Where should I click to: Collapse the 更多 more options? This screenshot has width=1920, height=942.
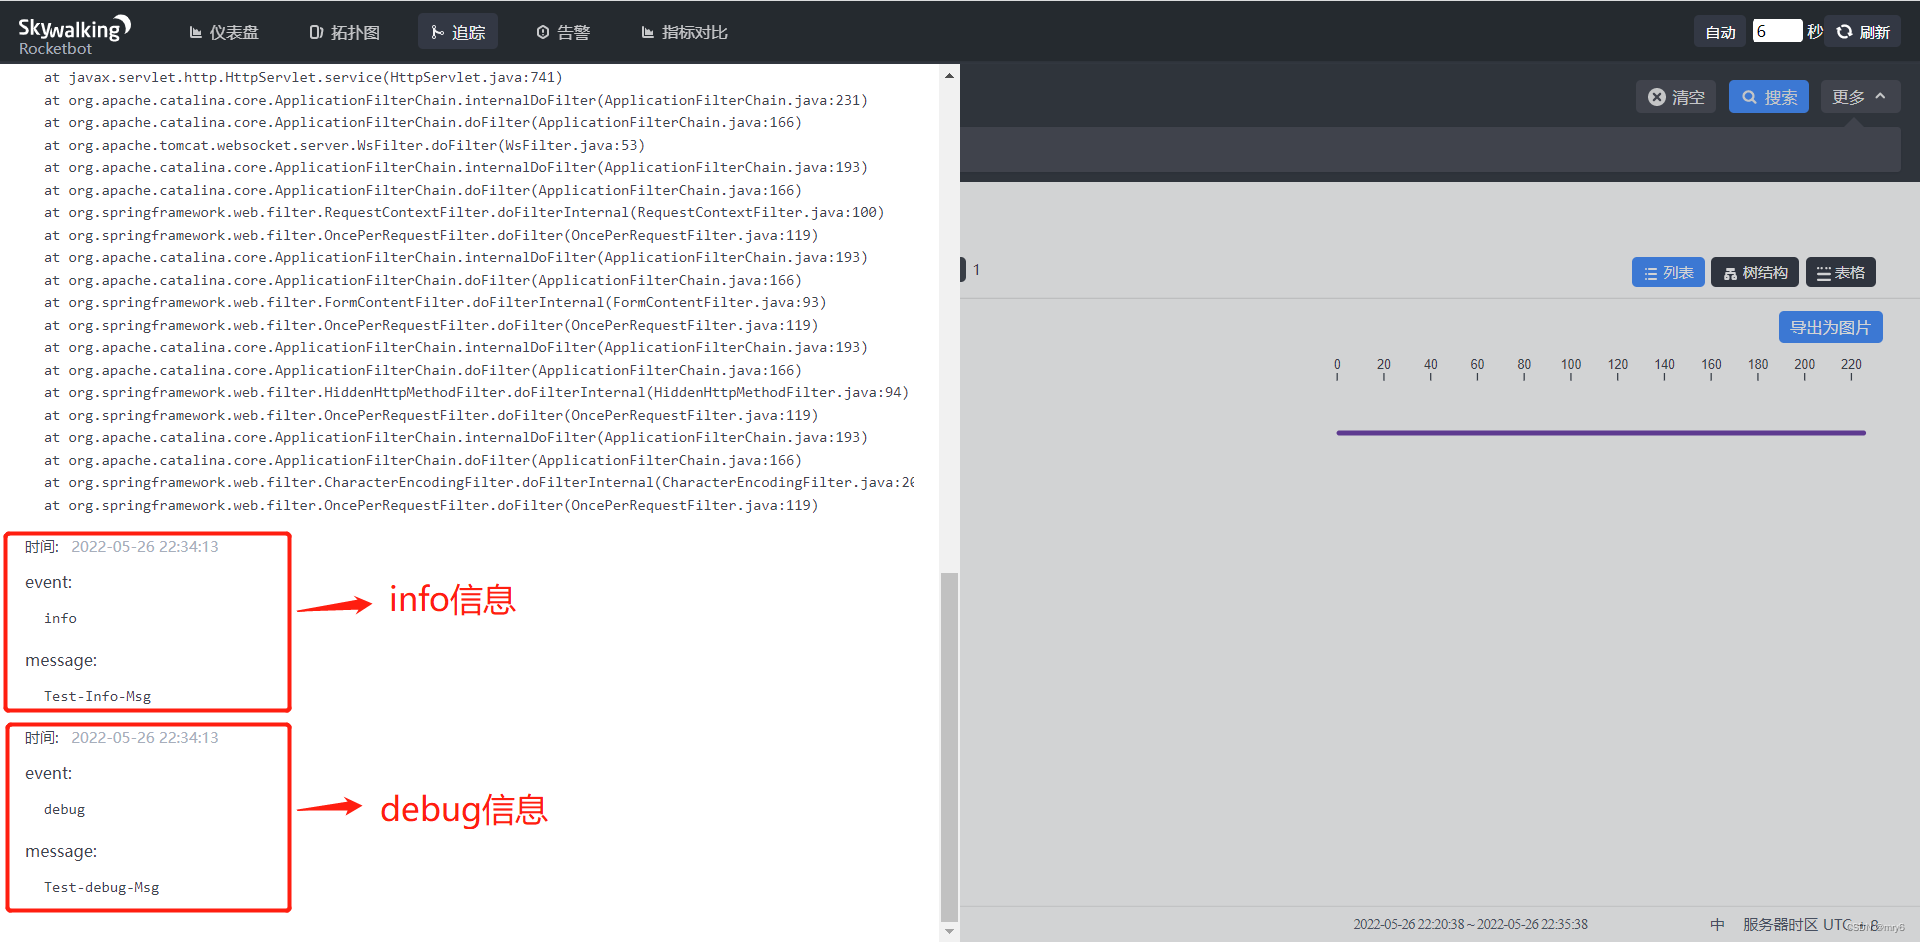coord(1860,97)
